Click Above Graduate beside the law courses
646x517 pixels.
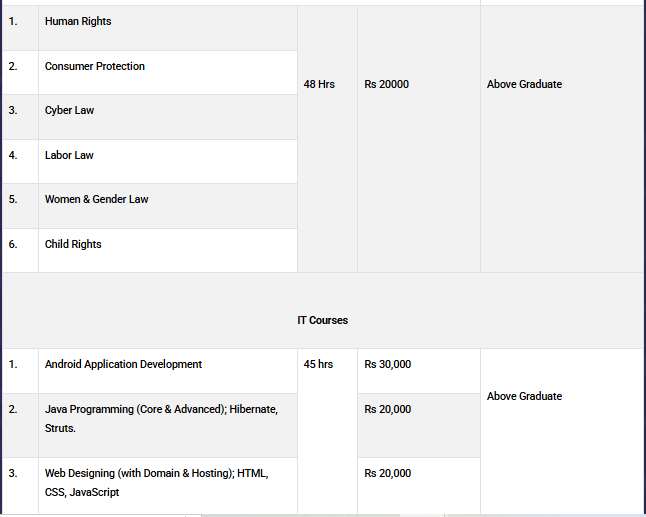click(524, 85)
